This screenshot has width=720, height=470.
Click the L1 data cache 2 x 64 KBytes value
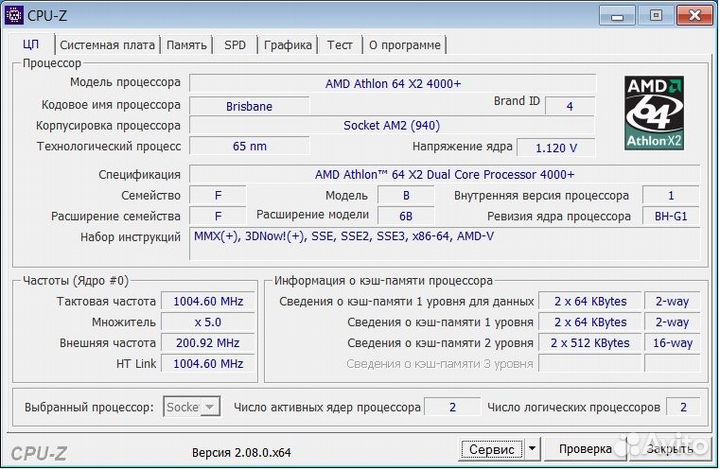click(x=590, y=301)
